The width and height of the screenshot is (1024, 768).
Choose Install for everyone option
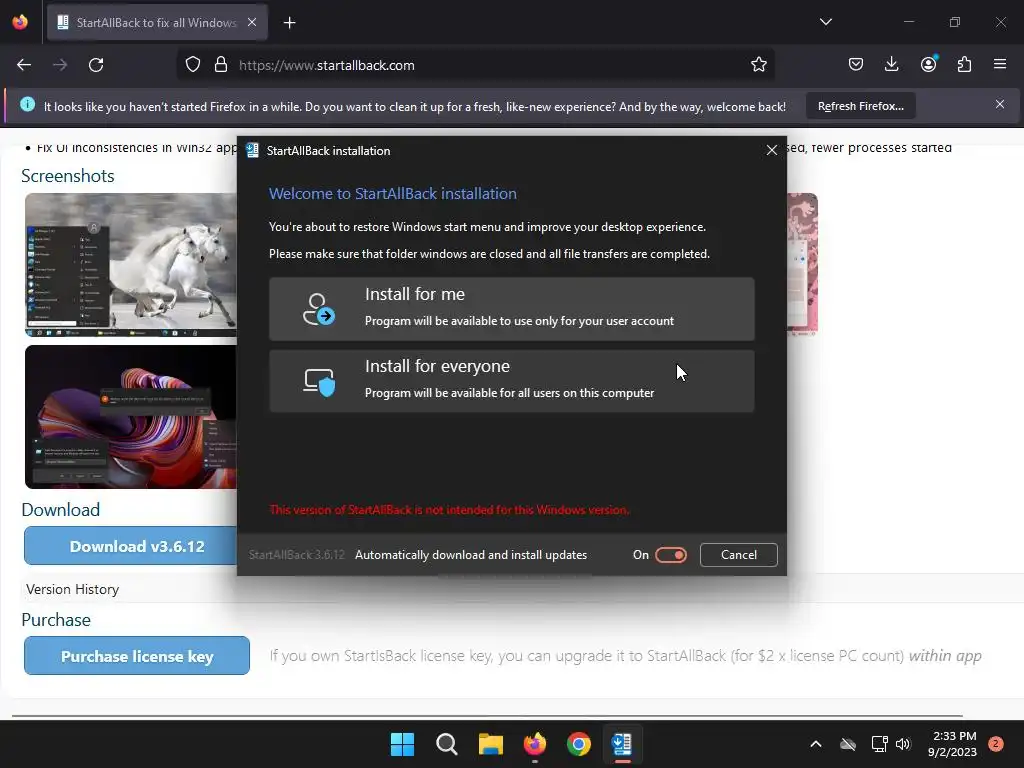(x=511, y=381)
